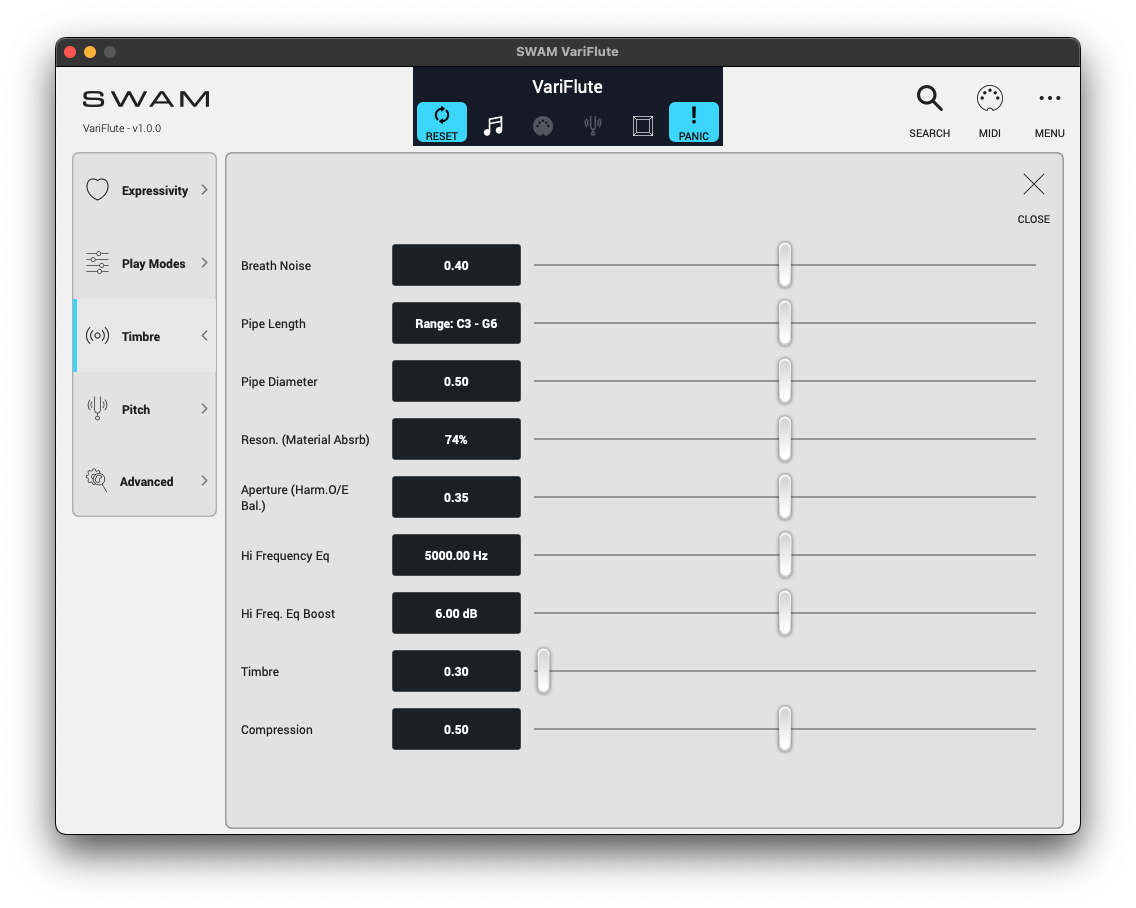Click the Compression 0.50 value box
1136x908 pixels.
point(456,729)
